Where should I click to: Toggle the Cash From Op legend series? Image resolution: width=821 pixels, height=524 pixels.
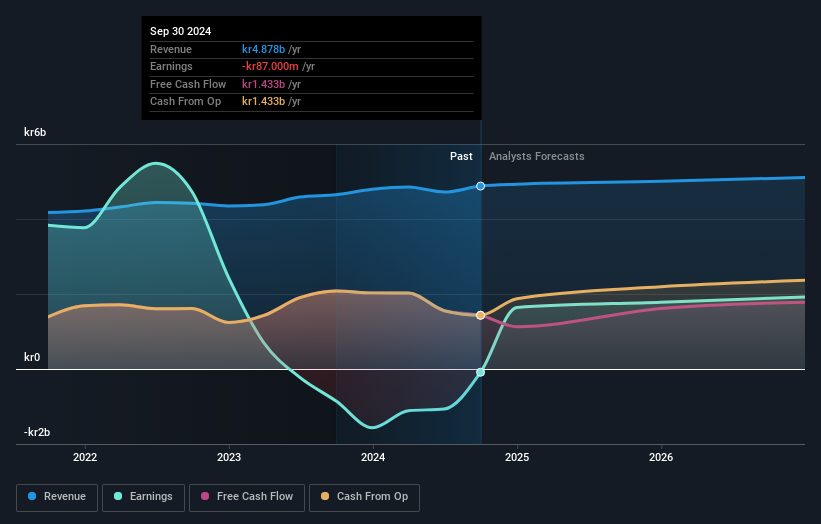click(x=364, y=497)
